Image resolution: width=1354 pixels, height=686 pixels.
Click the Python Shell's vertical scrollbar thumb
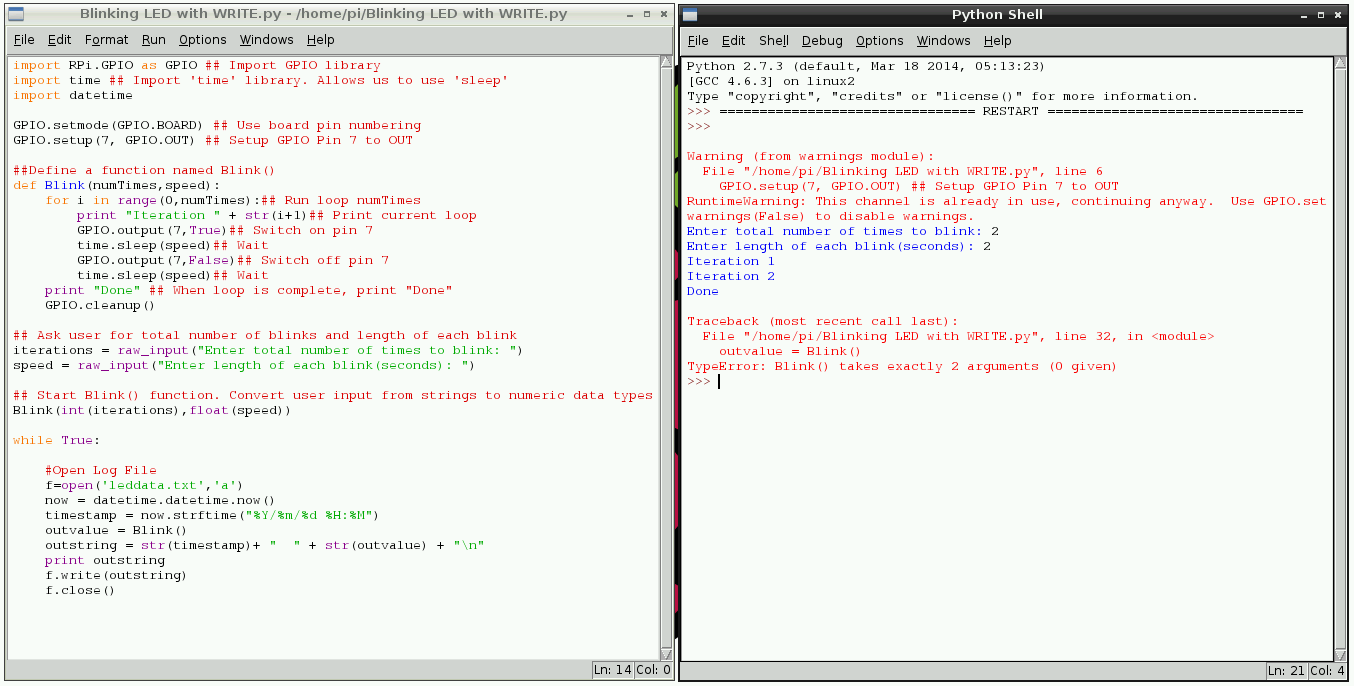(1341, 358)
